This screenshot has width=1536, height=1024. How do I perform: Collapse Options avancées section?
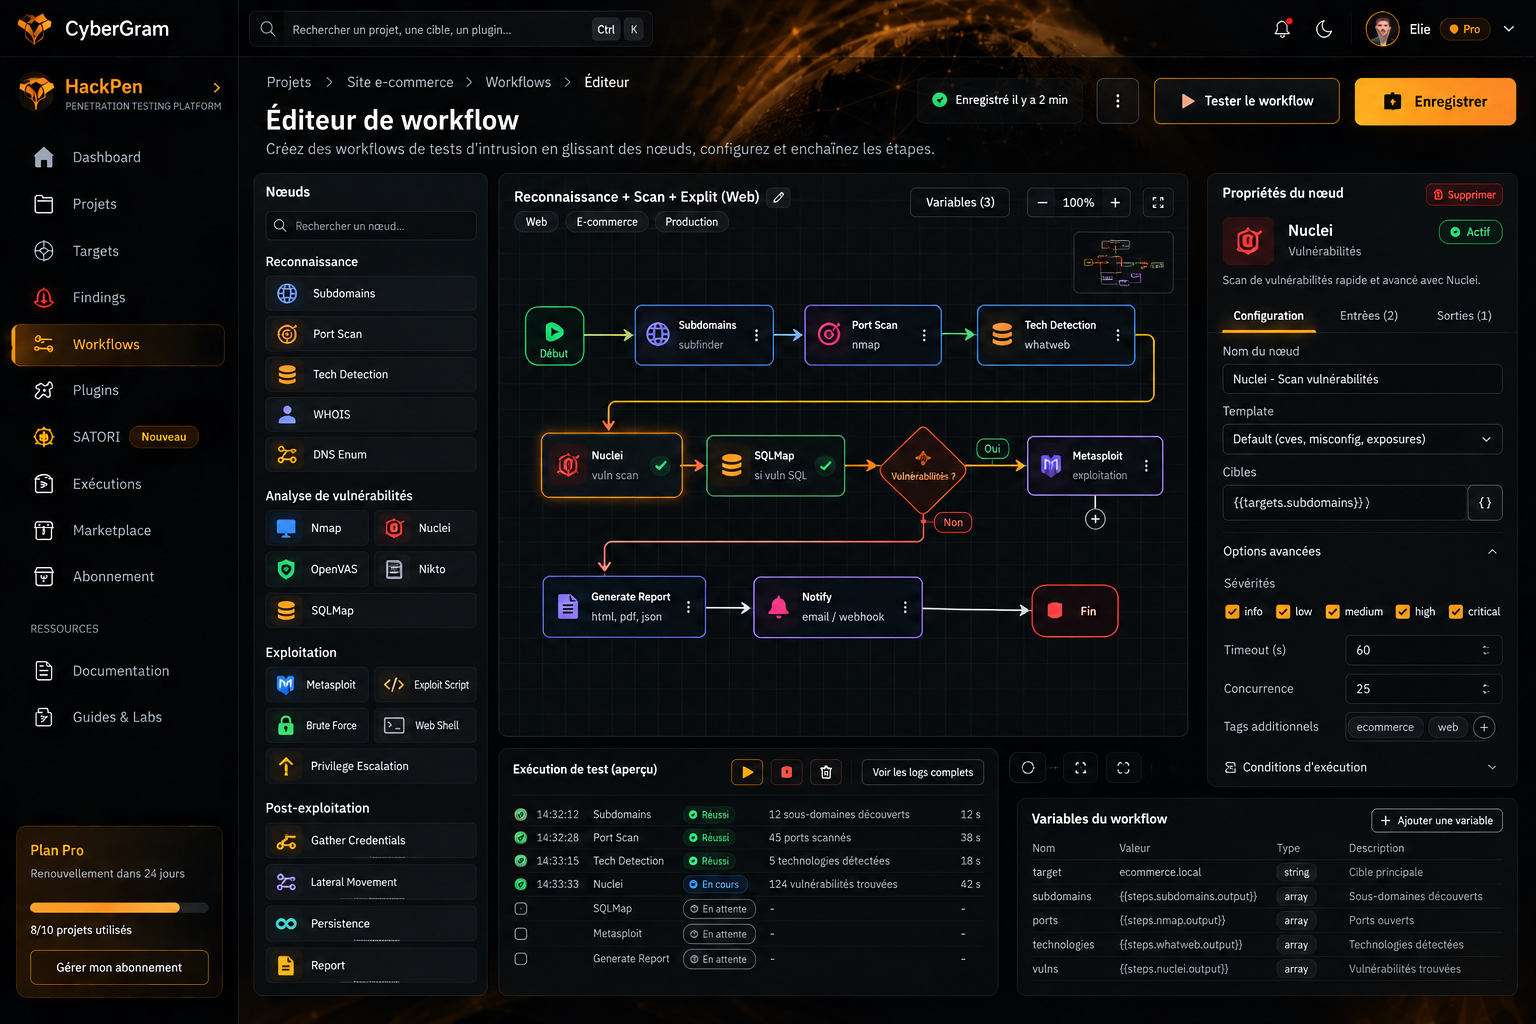coord(1492,551)
